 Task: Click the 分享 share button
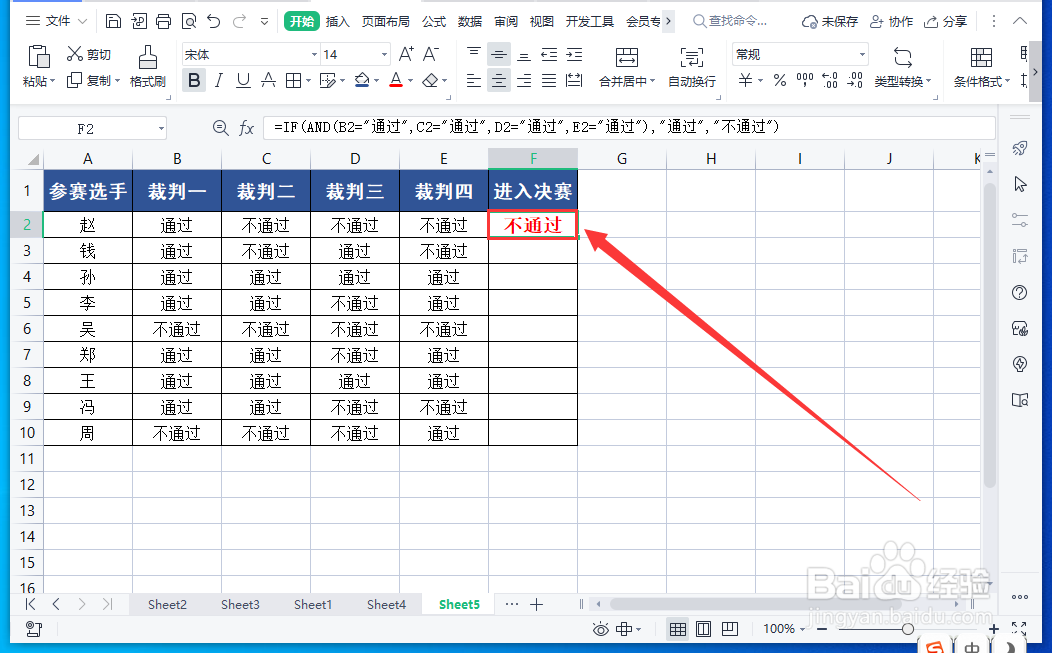[945, 21]
